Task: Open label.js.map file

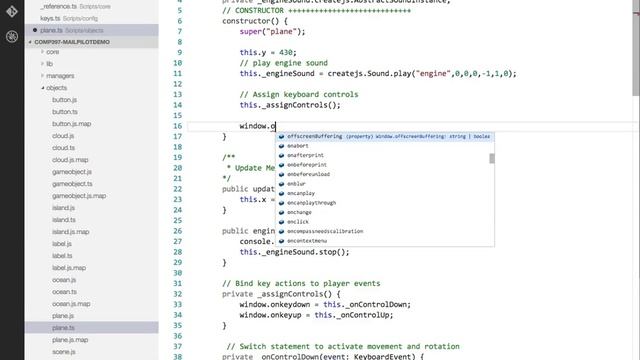Action: (x=69, y=268)
